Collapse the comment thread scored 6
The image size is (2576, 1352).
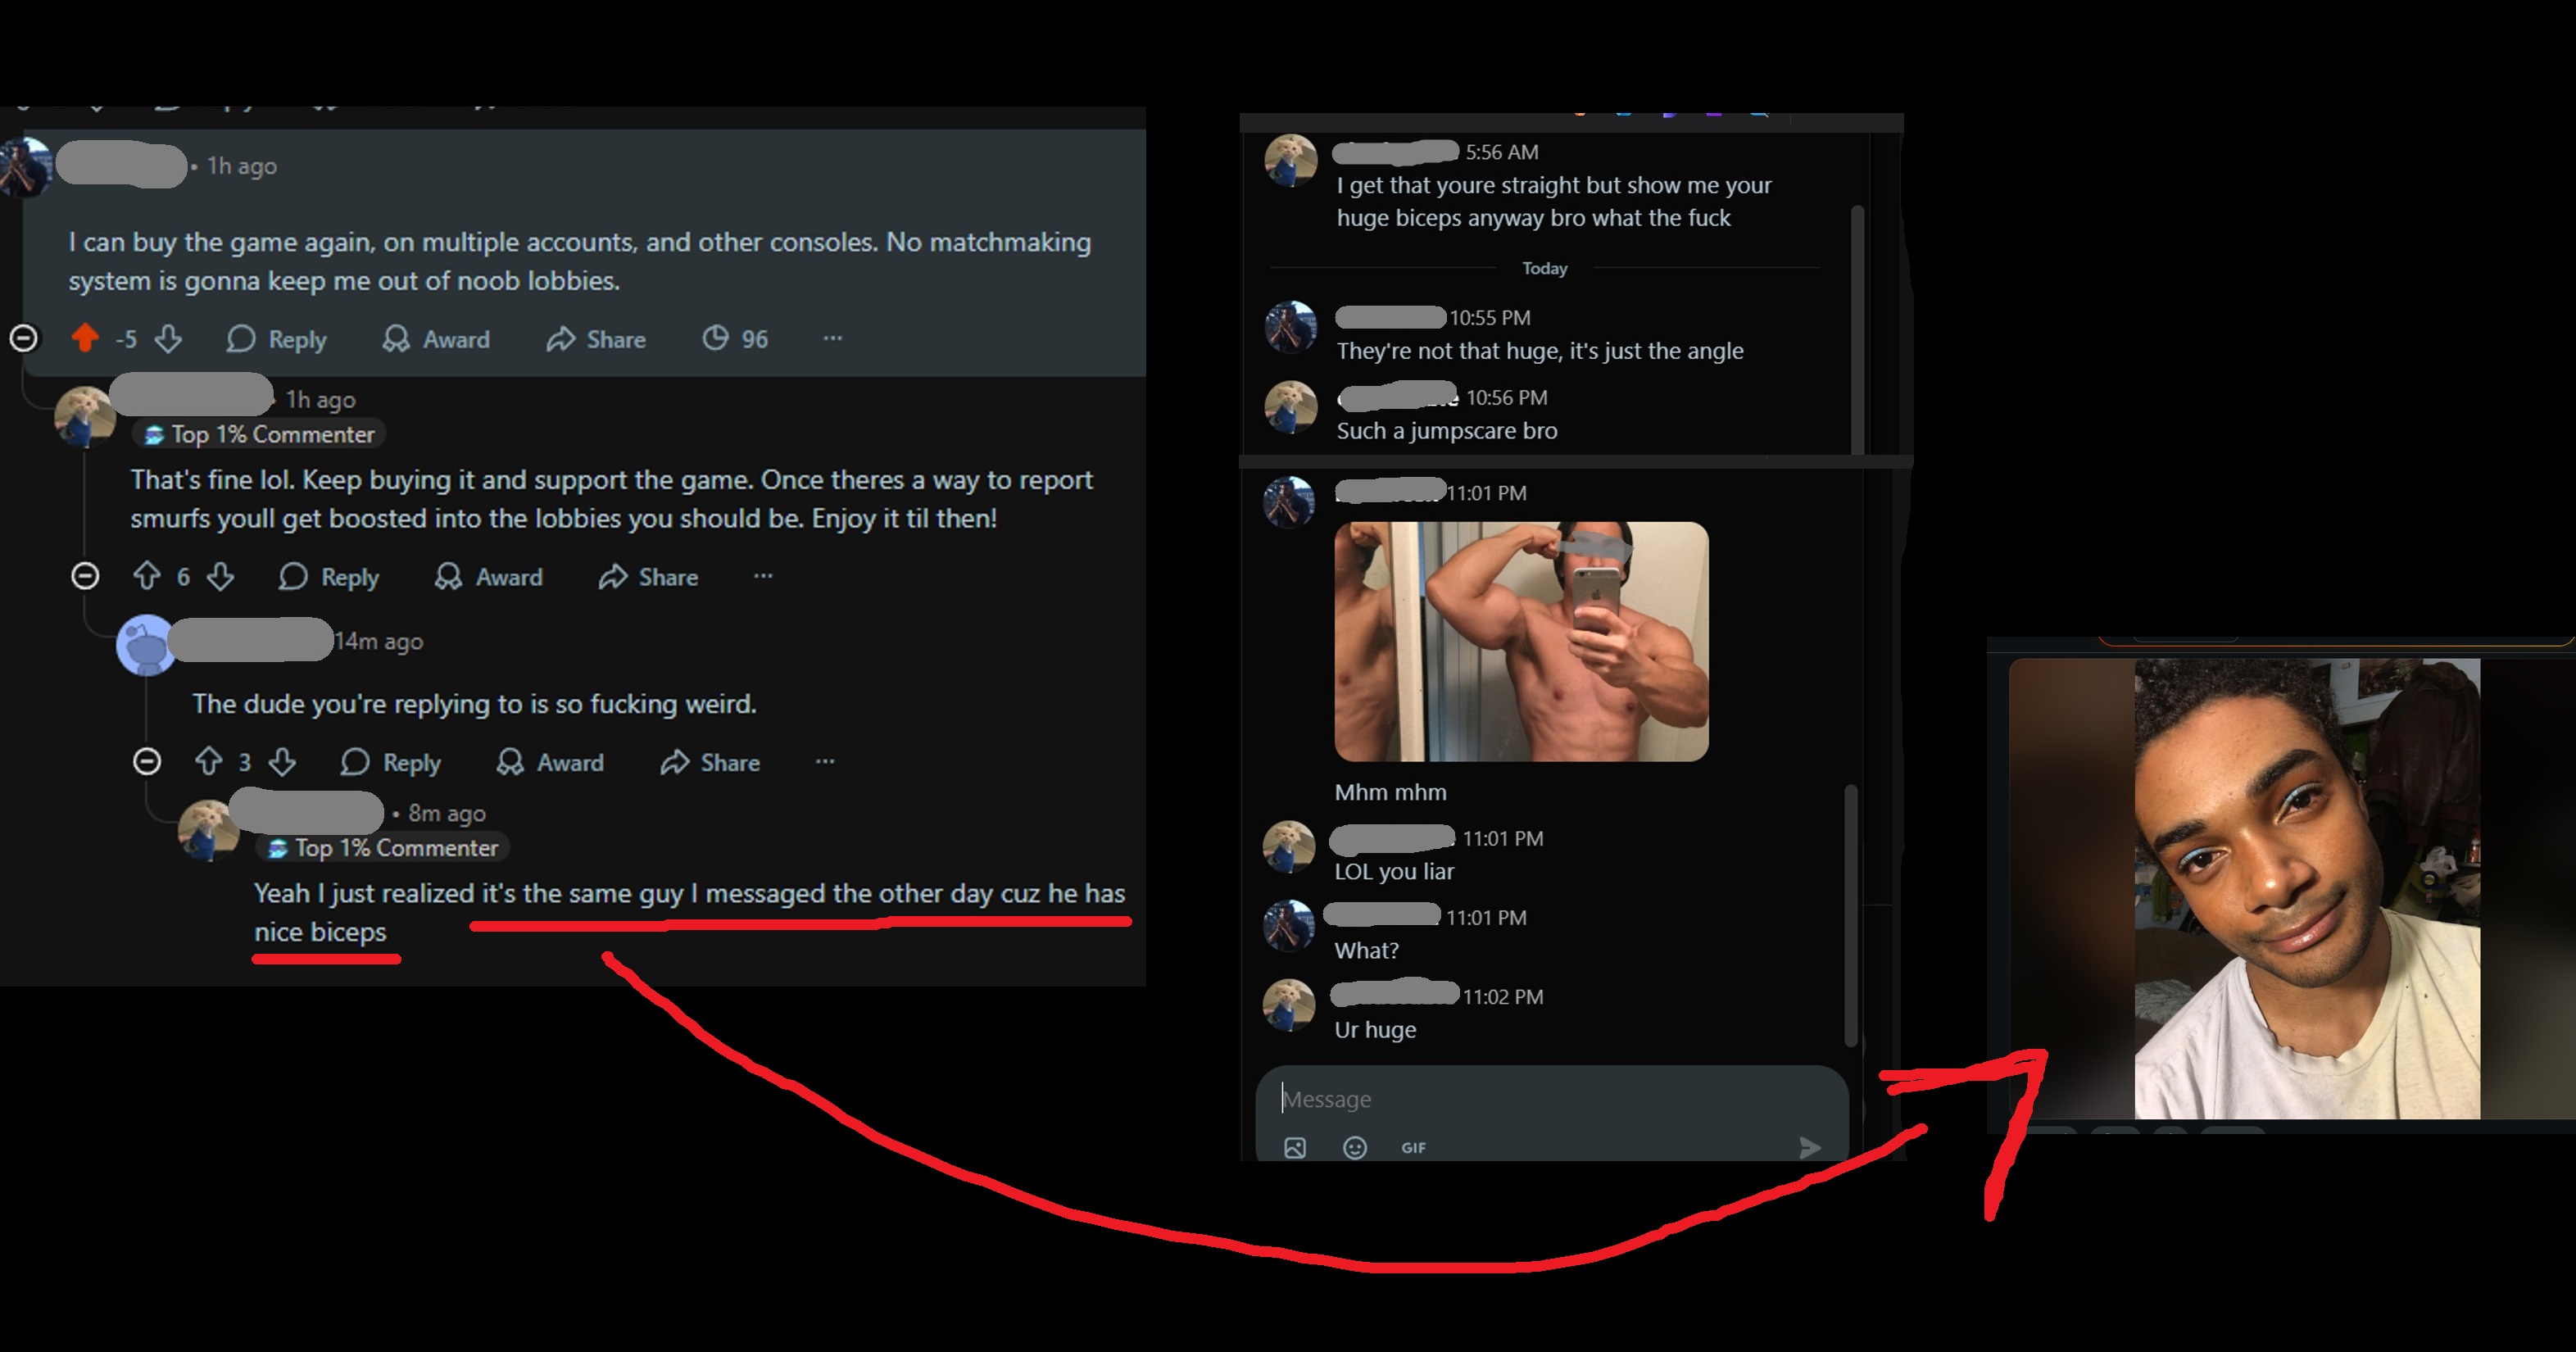point(85,576)
